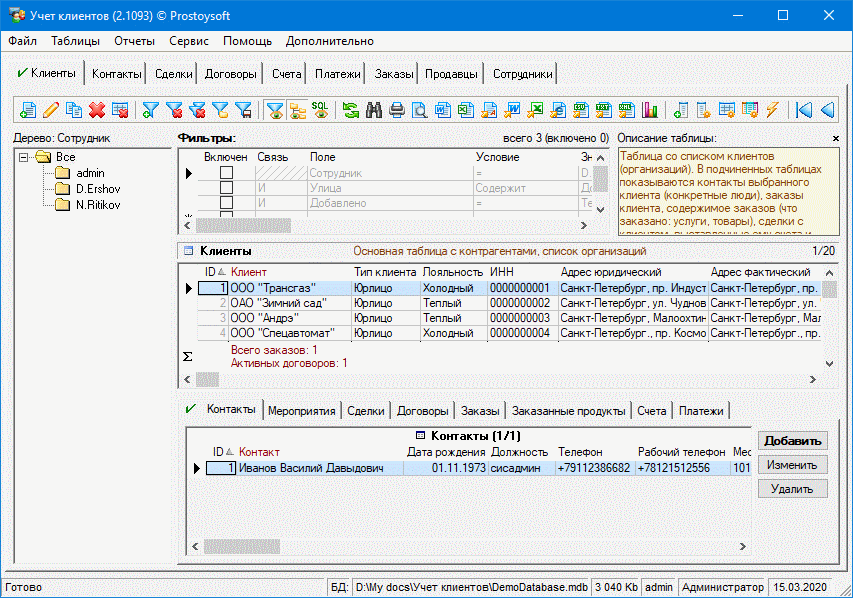Click the pencil edit record icon

pos(51,110)
